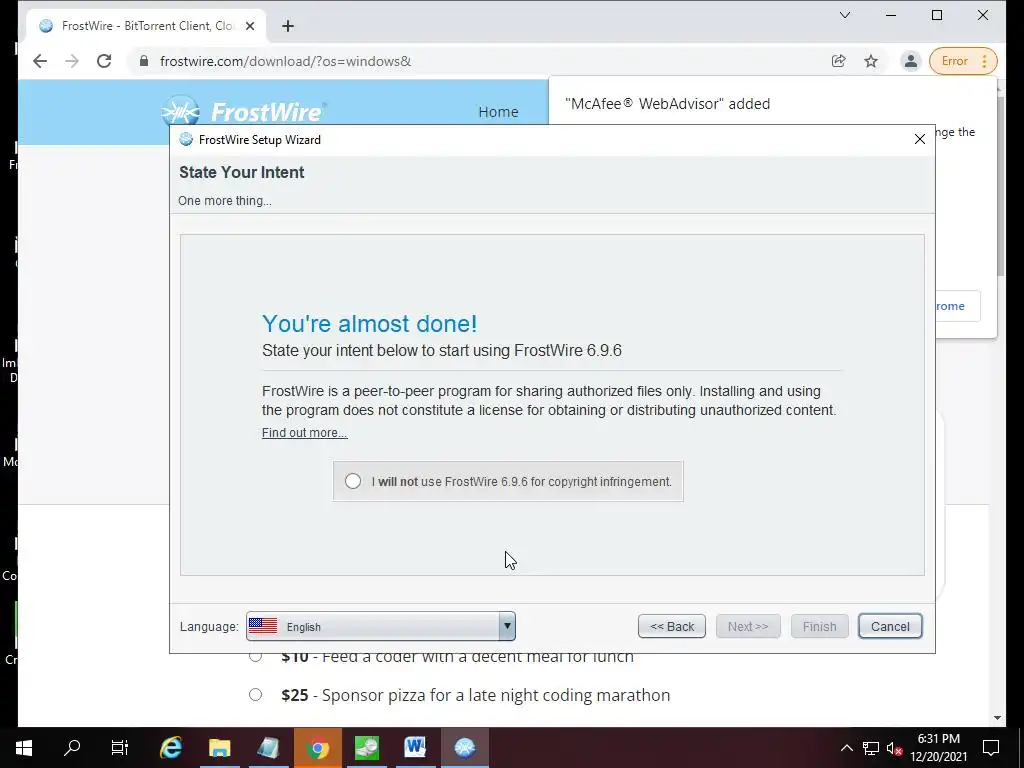The image size is (1024, 768).
Task: Open the Windows Start menu
Action: [x=24, y=748]
